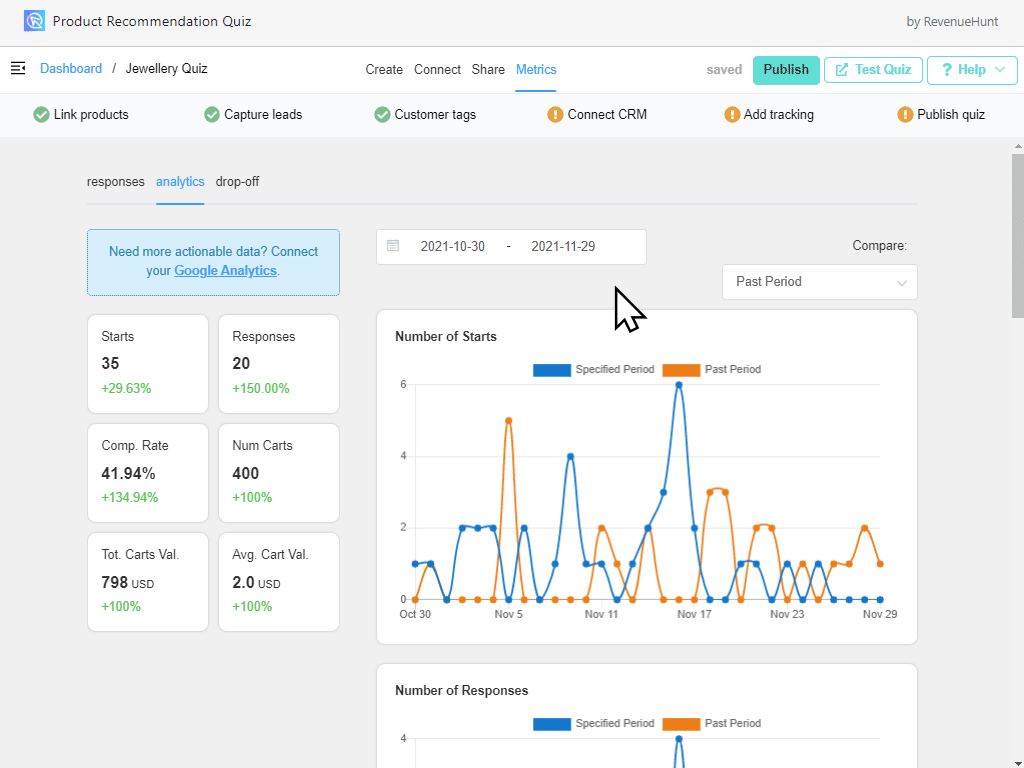Click the Customer tags step
Image resolution: width=1024 pixels, height=768 pixels.
pyautogui.click(x=425, y=115)
